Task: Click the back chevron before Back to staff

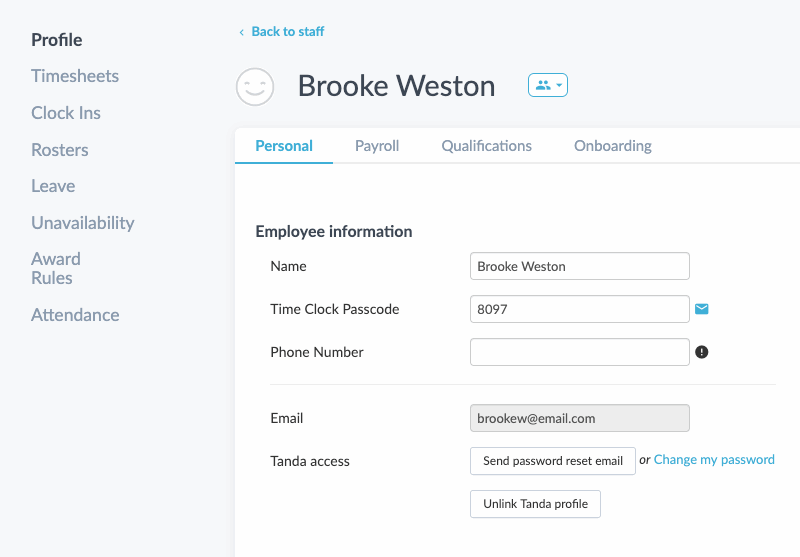Action: click(241, 32)
